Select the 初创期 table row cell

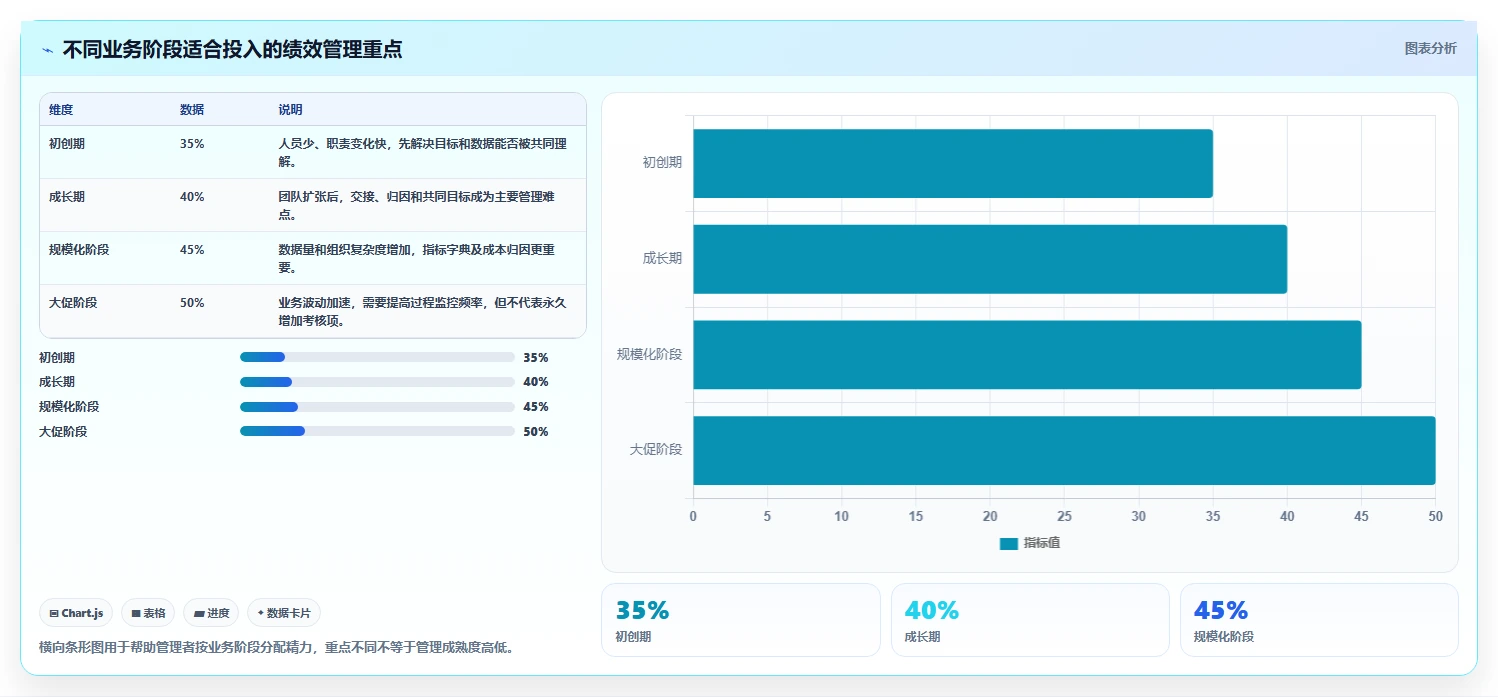67,144
